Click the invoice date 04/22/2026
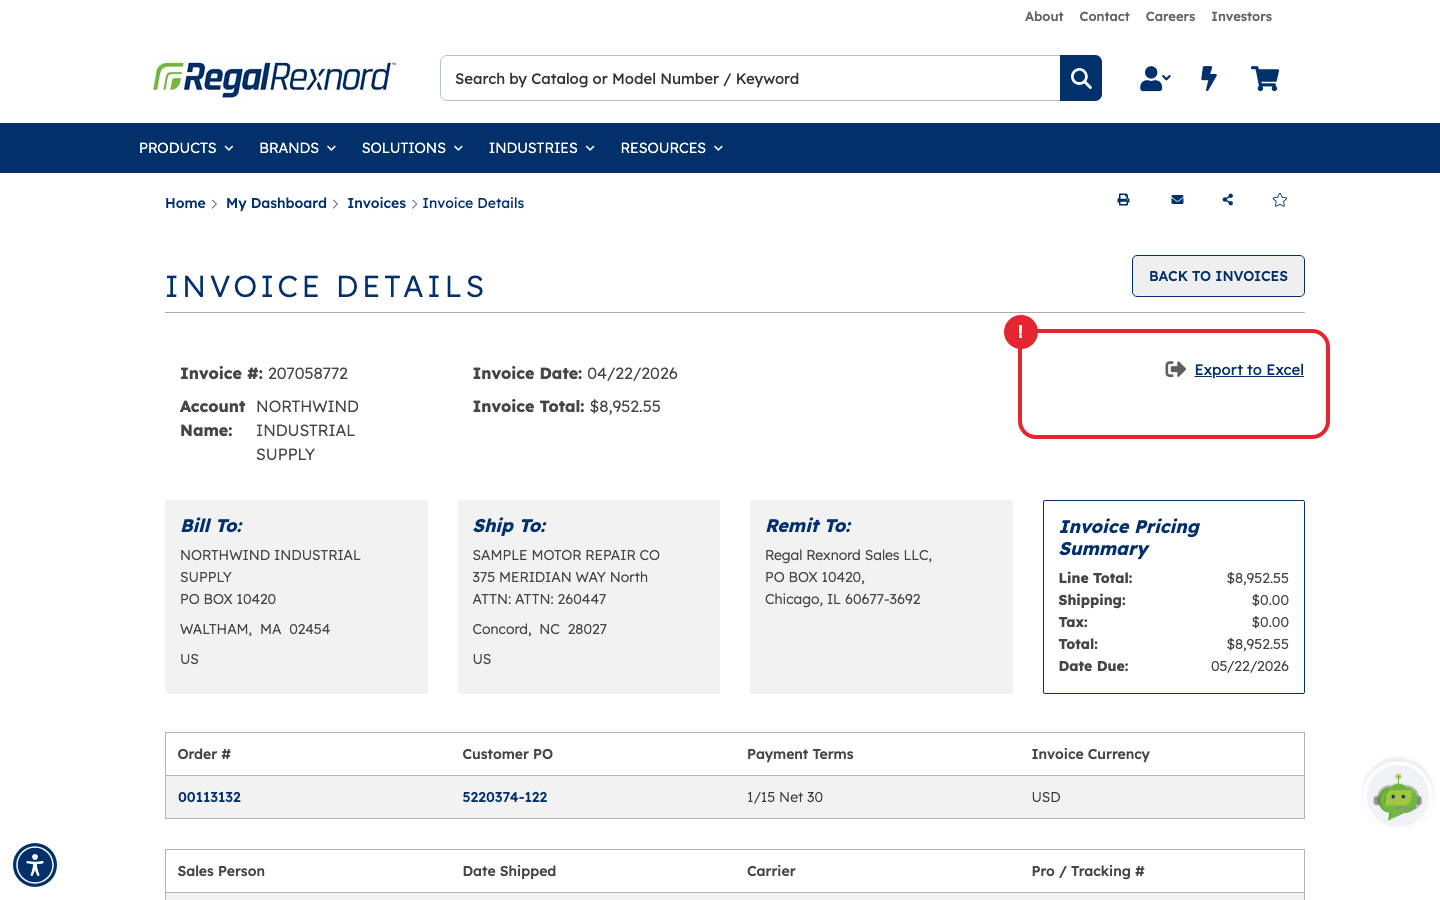Image resolution: width=1440 pixels, height=900 pixels. [632, 373]
